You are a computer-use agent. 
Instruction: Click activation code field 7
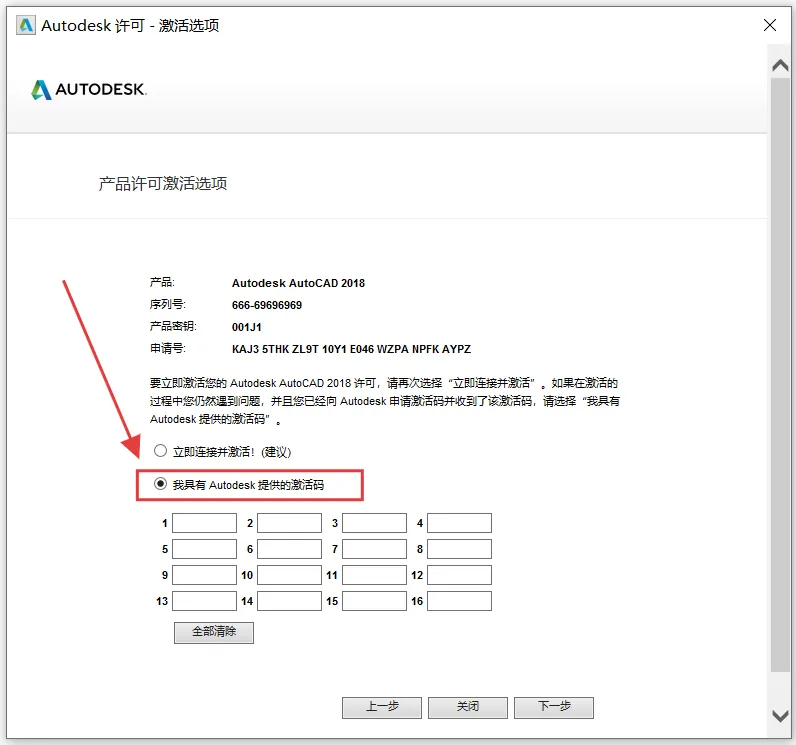pyautogui.click(x=375, y=549)
